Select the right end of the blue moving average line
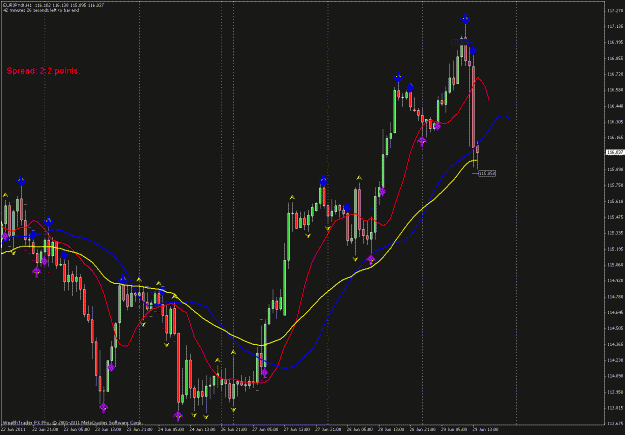 507,118
